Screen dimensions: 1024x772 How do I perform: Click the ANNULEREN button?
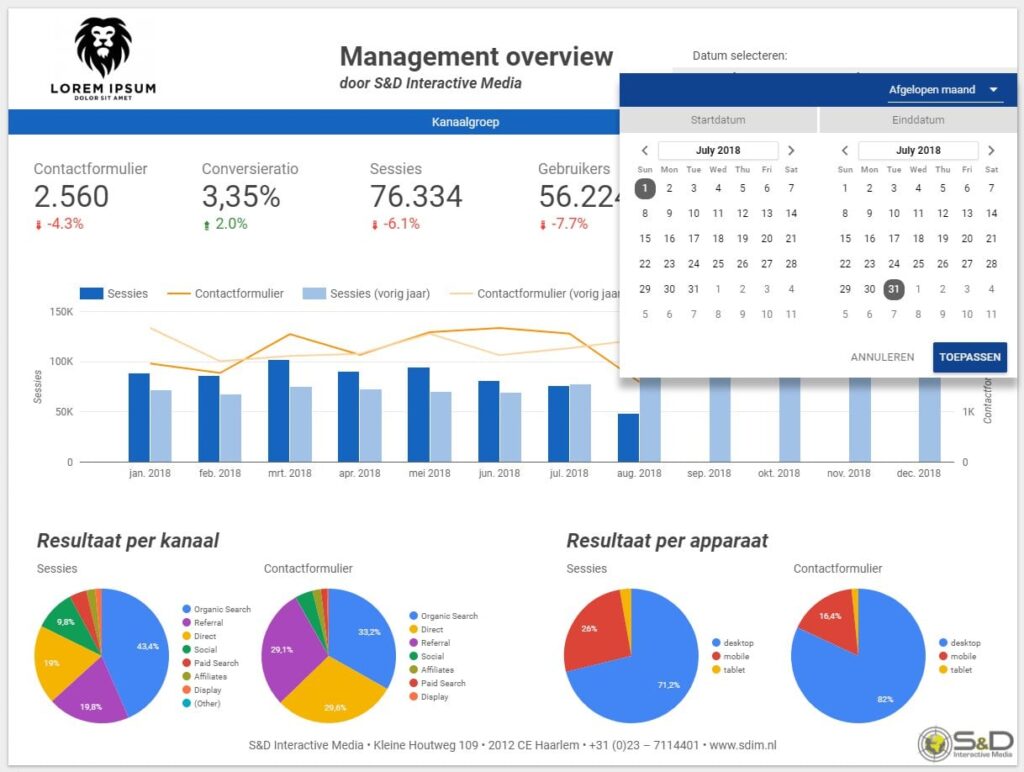(882, 357)
